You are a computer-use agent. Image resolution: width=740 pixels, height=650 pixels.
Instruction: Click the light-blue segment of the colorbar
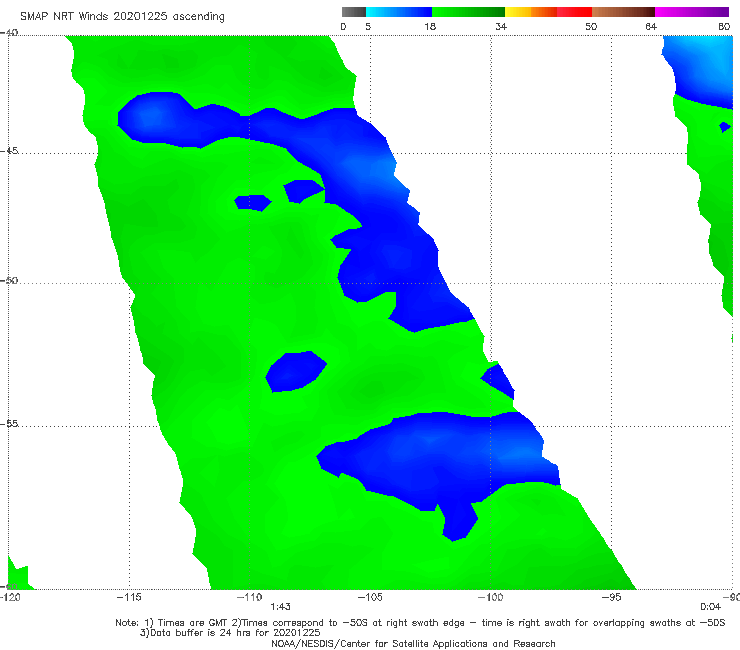pyautogui.click(x=399, y=12)
